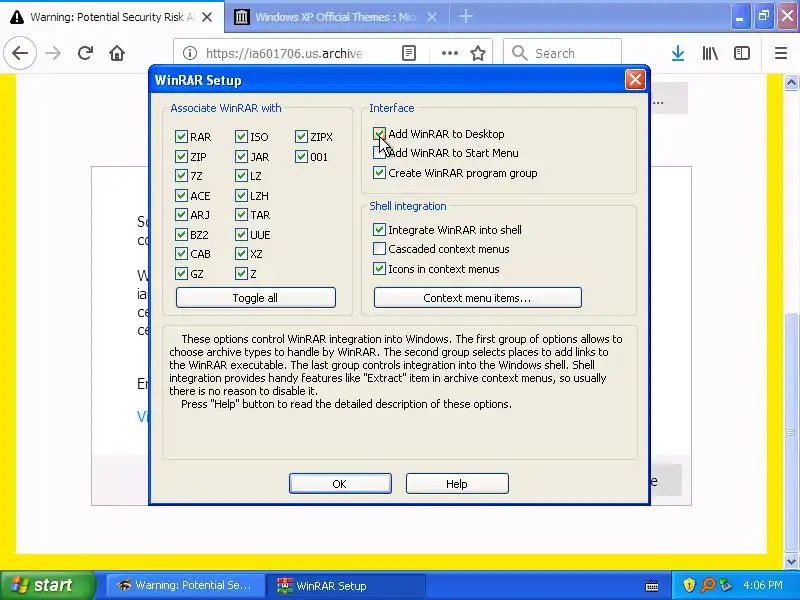Viewport: 800px width, 600px height.
Task: Click the Firefox forward arrow
Action: 53,53
